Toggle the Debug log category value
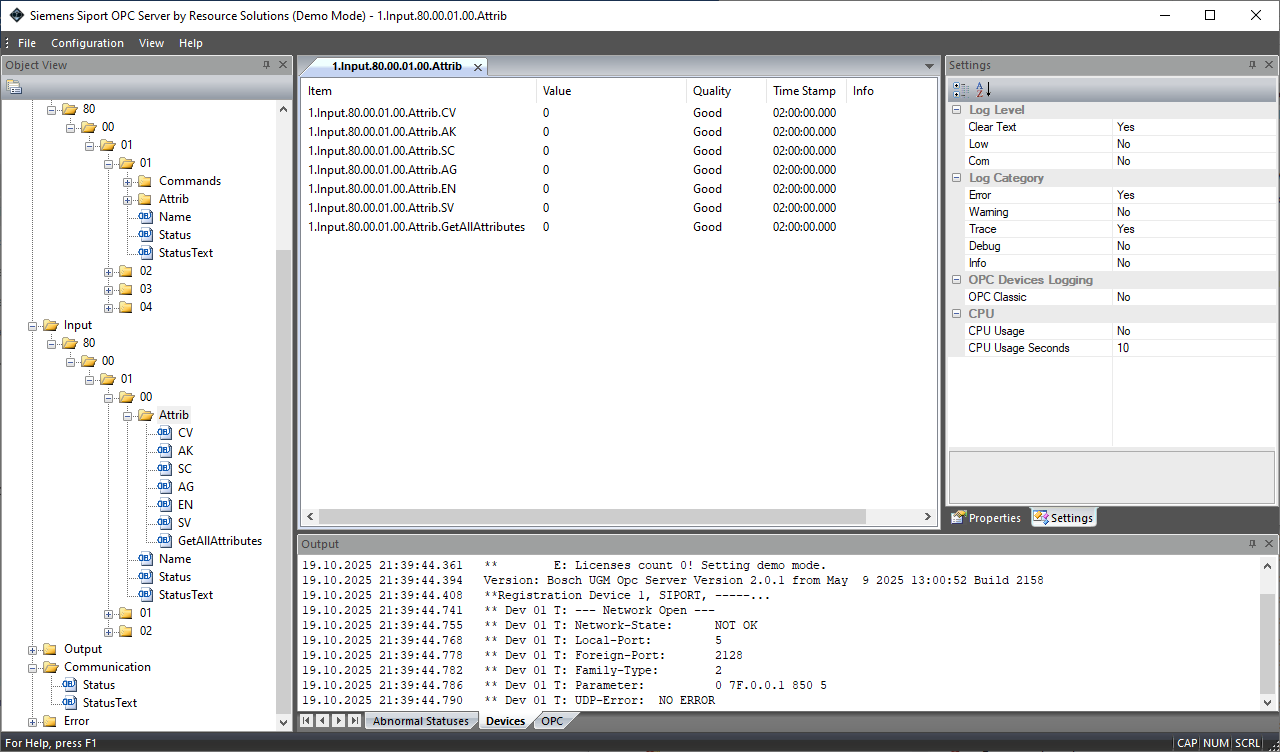This screenshot has width=1280, height=752. coord(1192,246)
